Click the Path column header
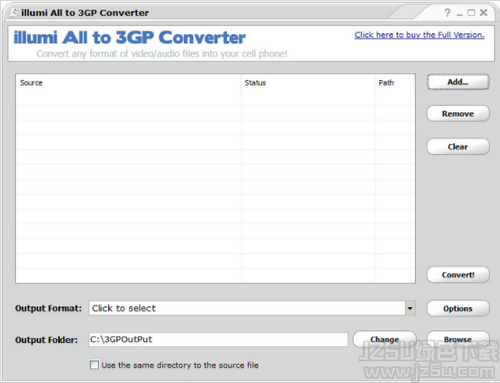Image resolution: width=500 pixels, height=383 pixels. point(395,83)
